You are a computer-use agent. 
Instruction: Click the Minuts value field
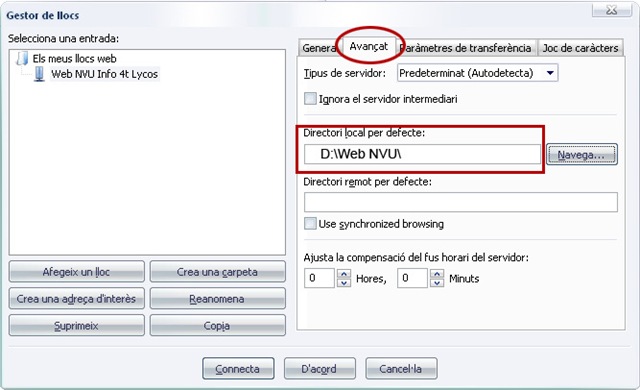(x=413, y=278)
